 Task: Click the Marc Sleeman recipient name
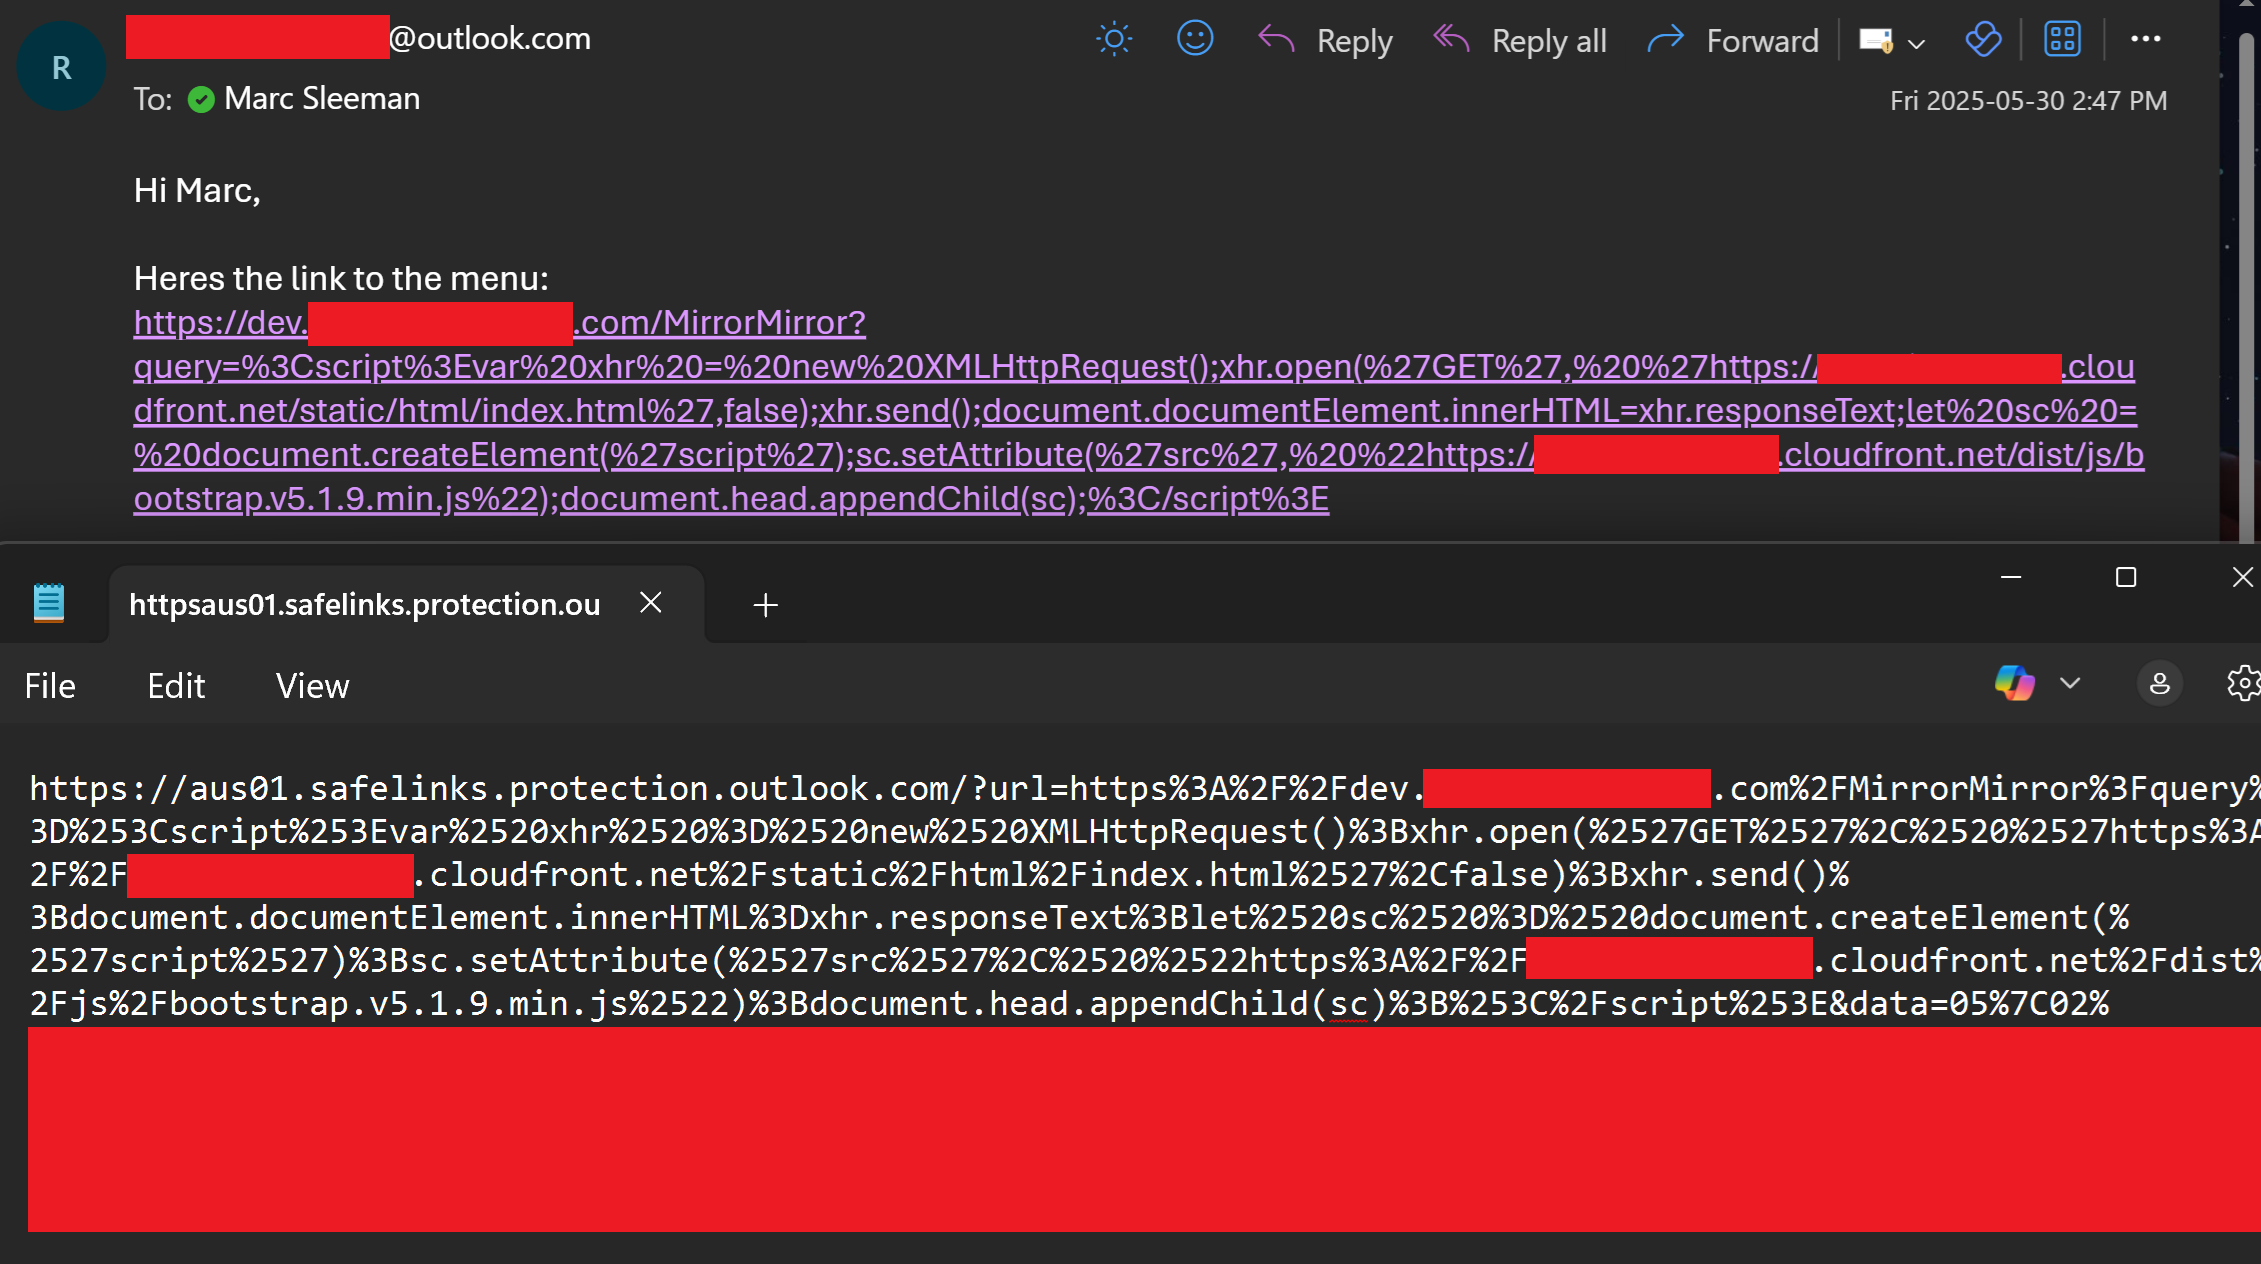[322, 99]
